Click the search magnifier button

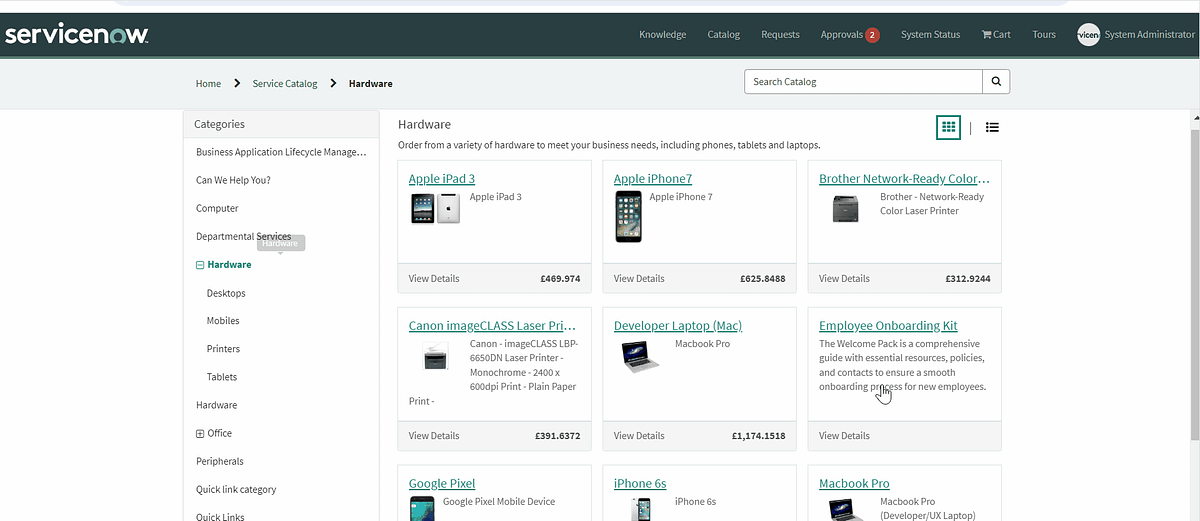point(996,82)
